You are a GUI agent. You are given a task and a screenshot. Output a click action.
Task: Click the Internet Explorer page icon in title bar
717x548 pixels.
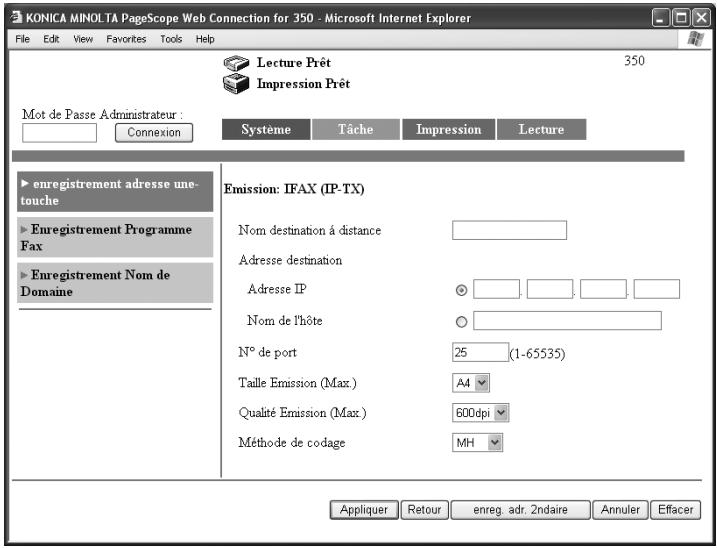[16, 17]
